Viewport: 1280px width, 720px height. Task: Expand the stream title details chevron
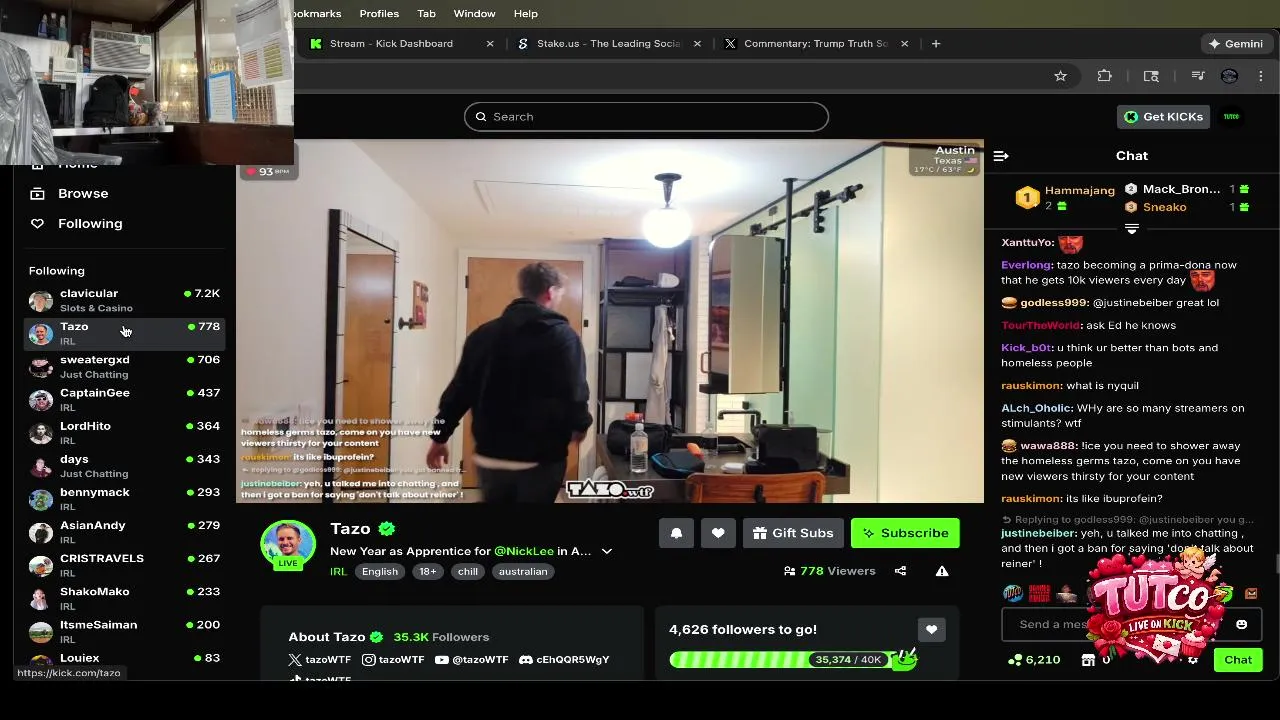coord(606,551)
